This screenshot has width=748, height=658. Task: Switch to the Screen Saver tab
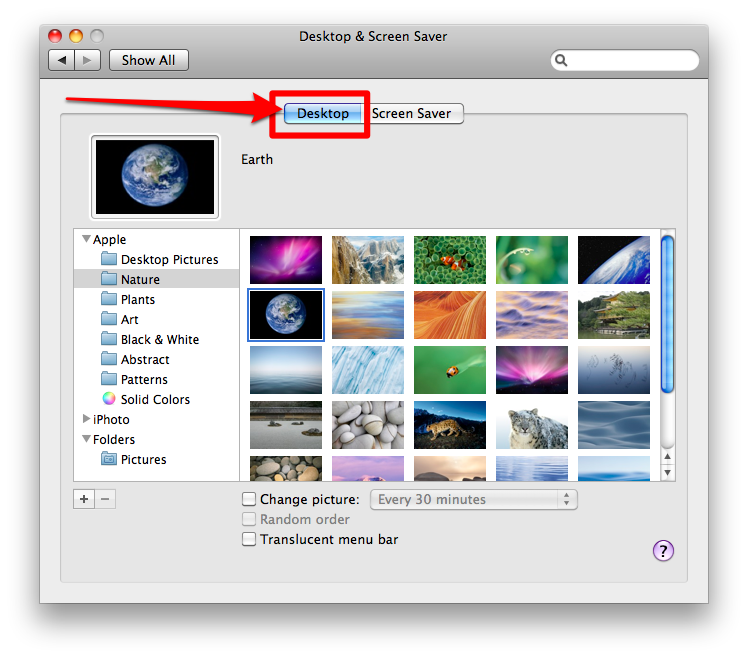[x=412, y=113]
